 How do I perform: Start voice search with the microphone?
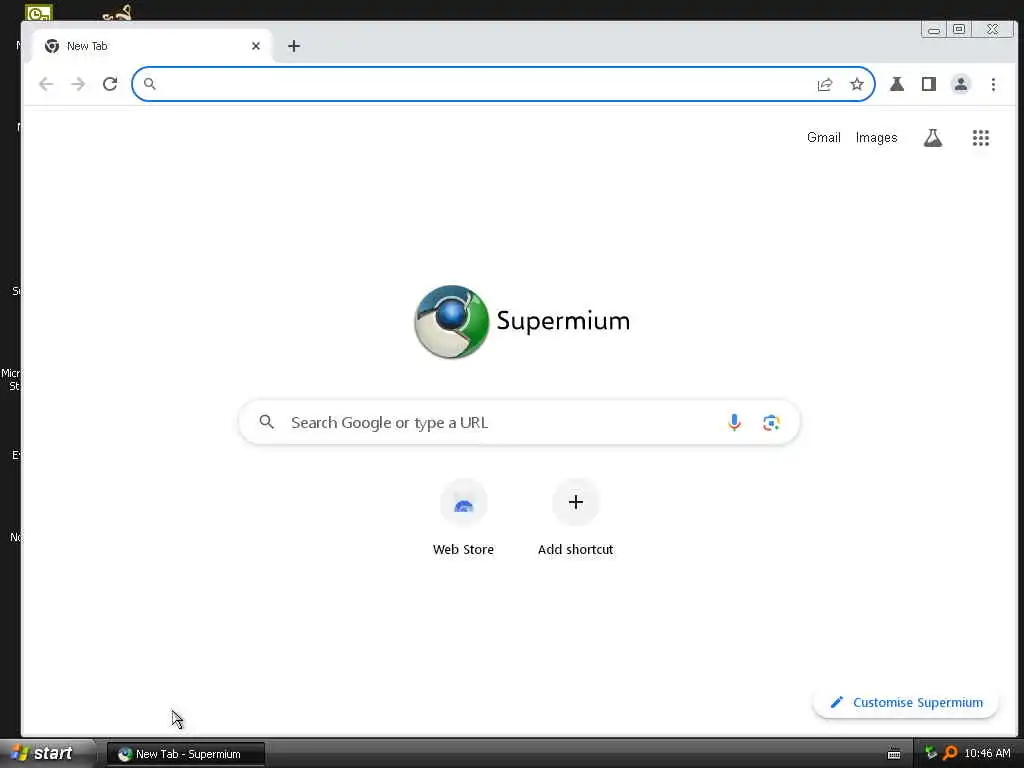coord(735,423)
